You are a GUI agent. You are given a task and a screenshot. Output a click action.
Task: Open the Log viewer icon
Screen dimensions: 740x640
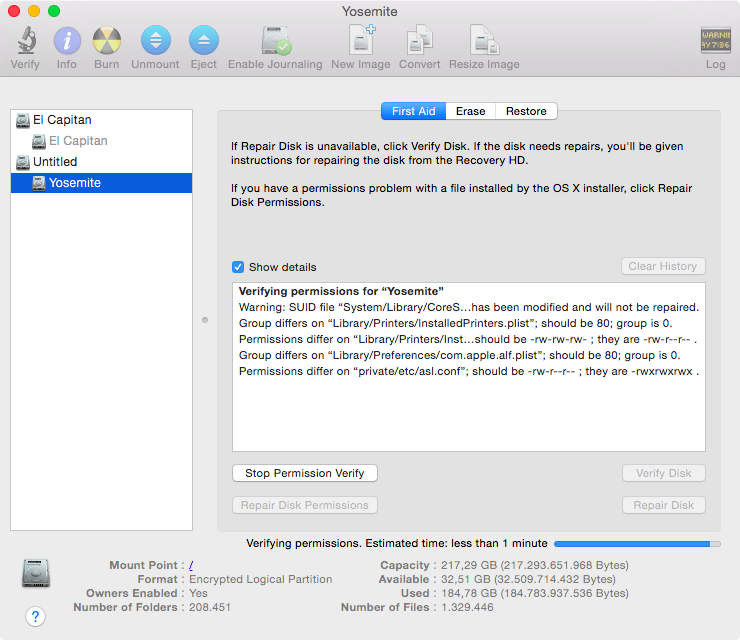[x=715, y=41]
